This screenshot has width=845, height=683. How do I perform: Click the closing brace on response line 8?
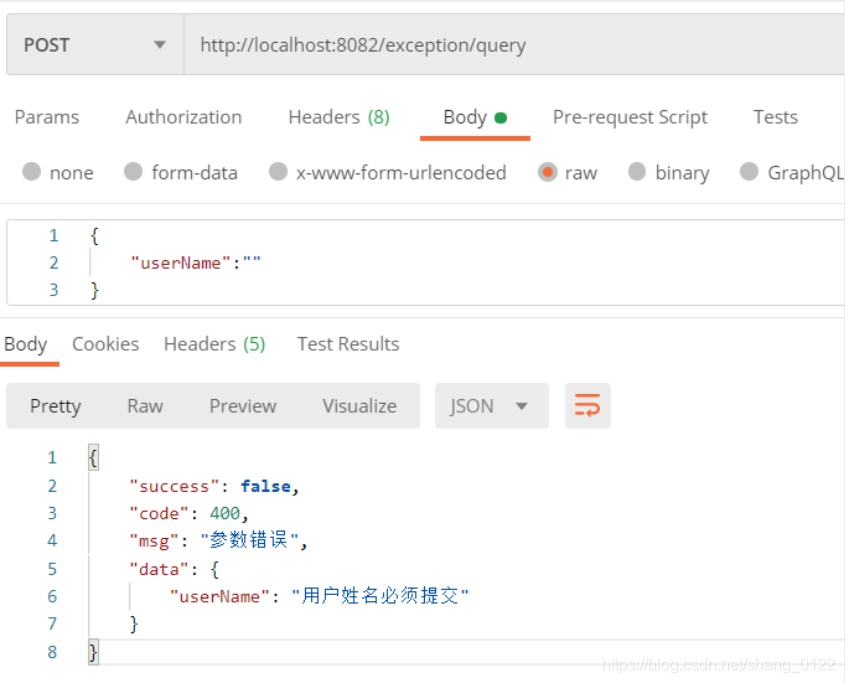click(x=93, y=652)
